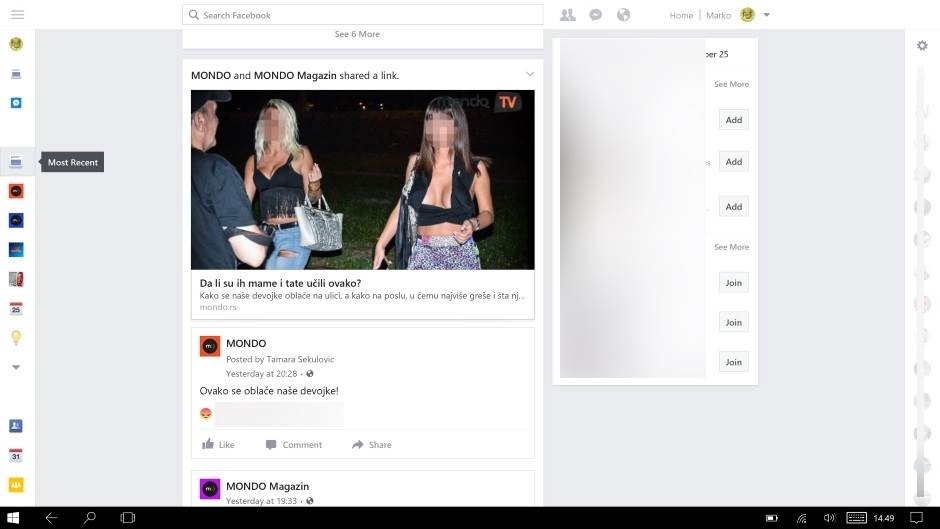The image size is (940, 529).
Task: Open the lightbulb icon in left sidebar
Action: 16,338
